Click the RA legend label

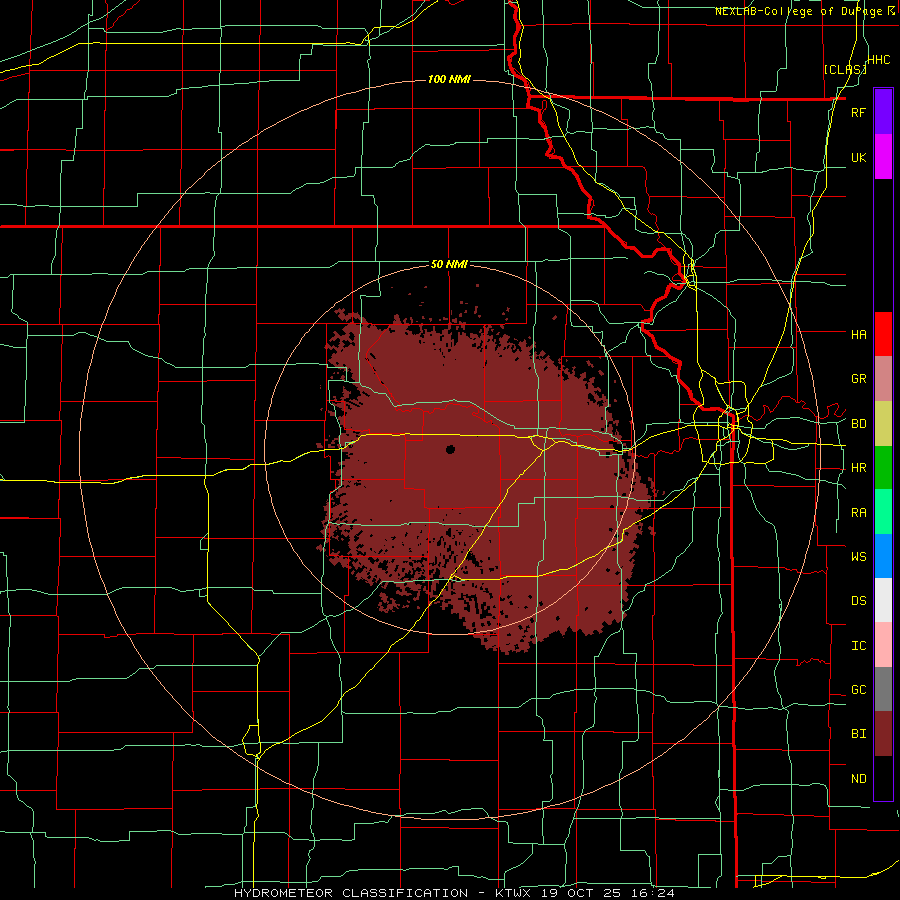click(x=858, y=513)
